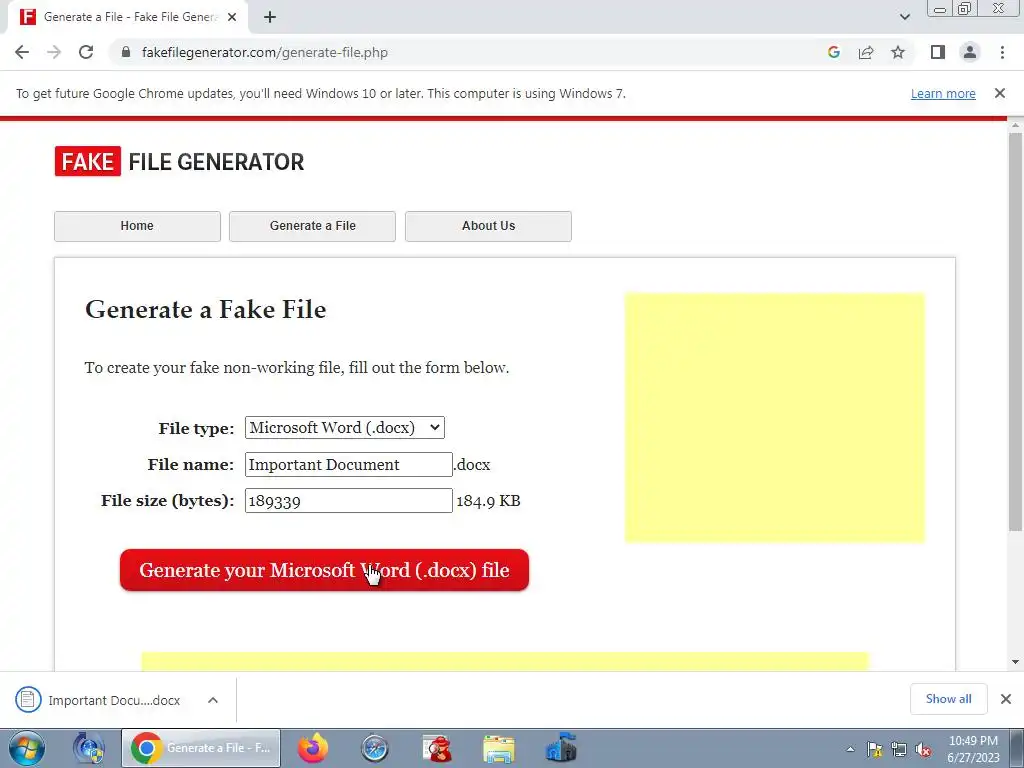Launch Firefox from the taskbar

313,748
